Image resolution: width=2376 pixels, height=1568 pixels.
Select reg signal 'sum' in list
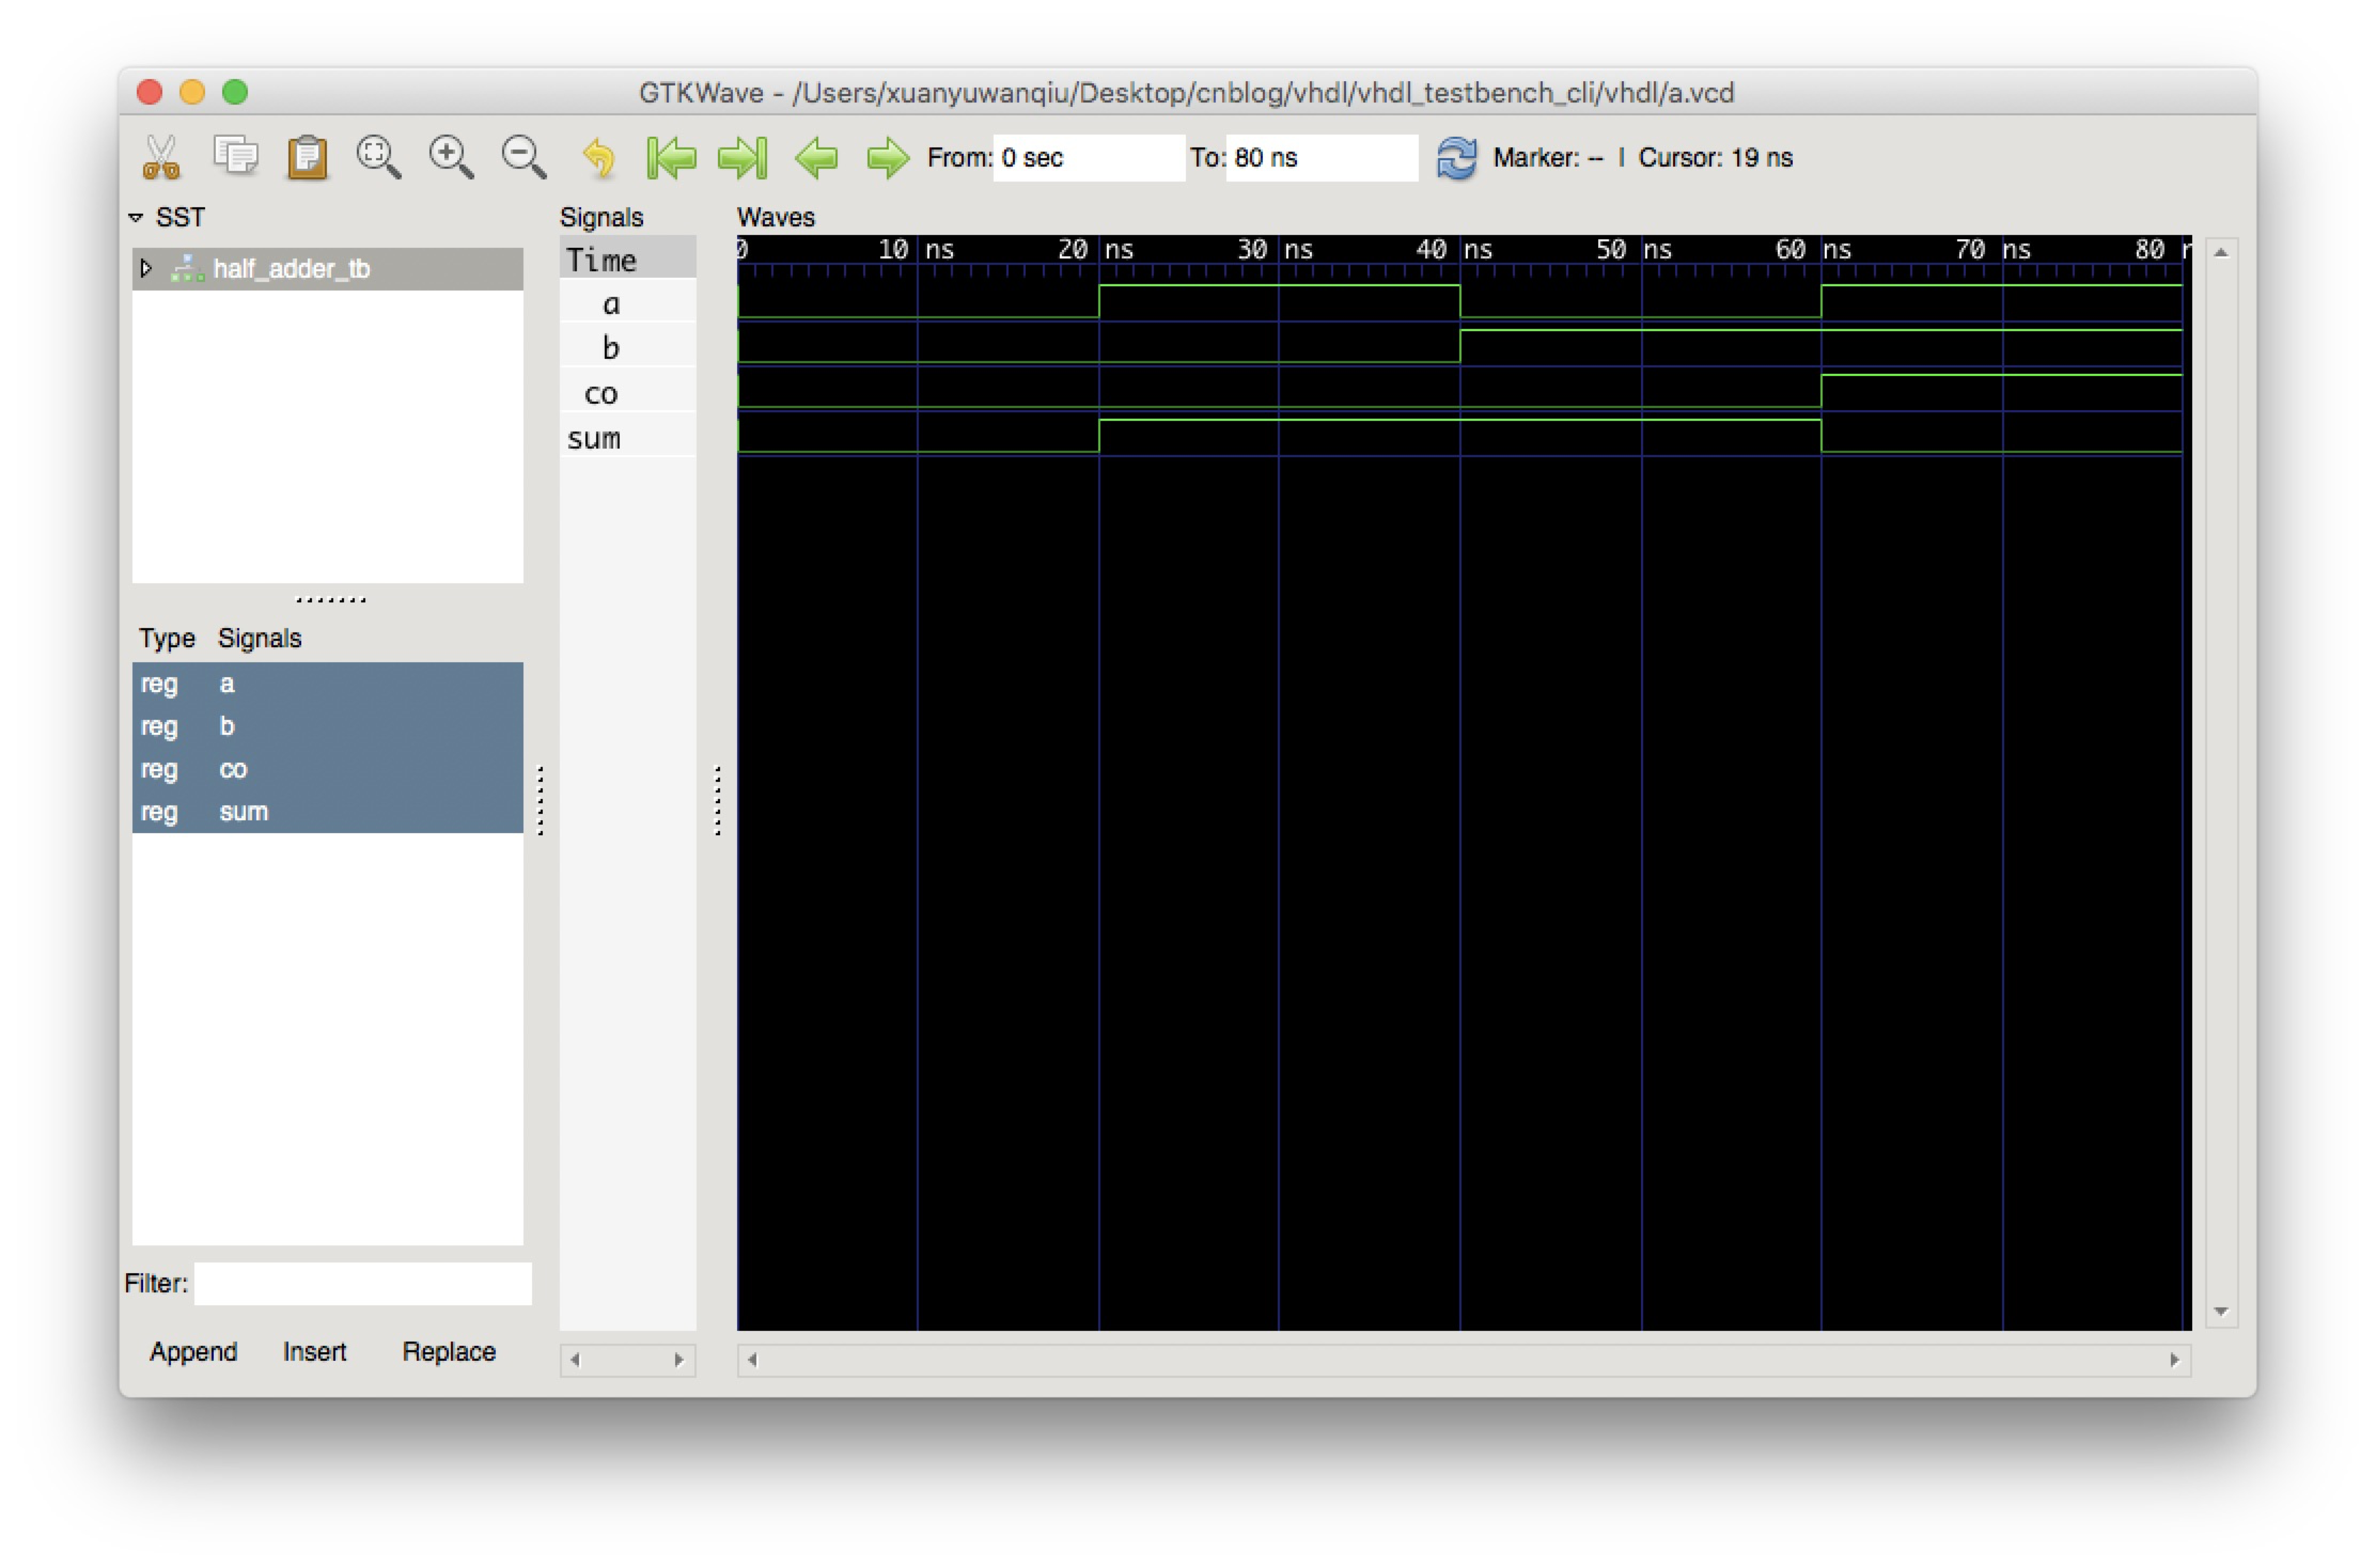327,811
